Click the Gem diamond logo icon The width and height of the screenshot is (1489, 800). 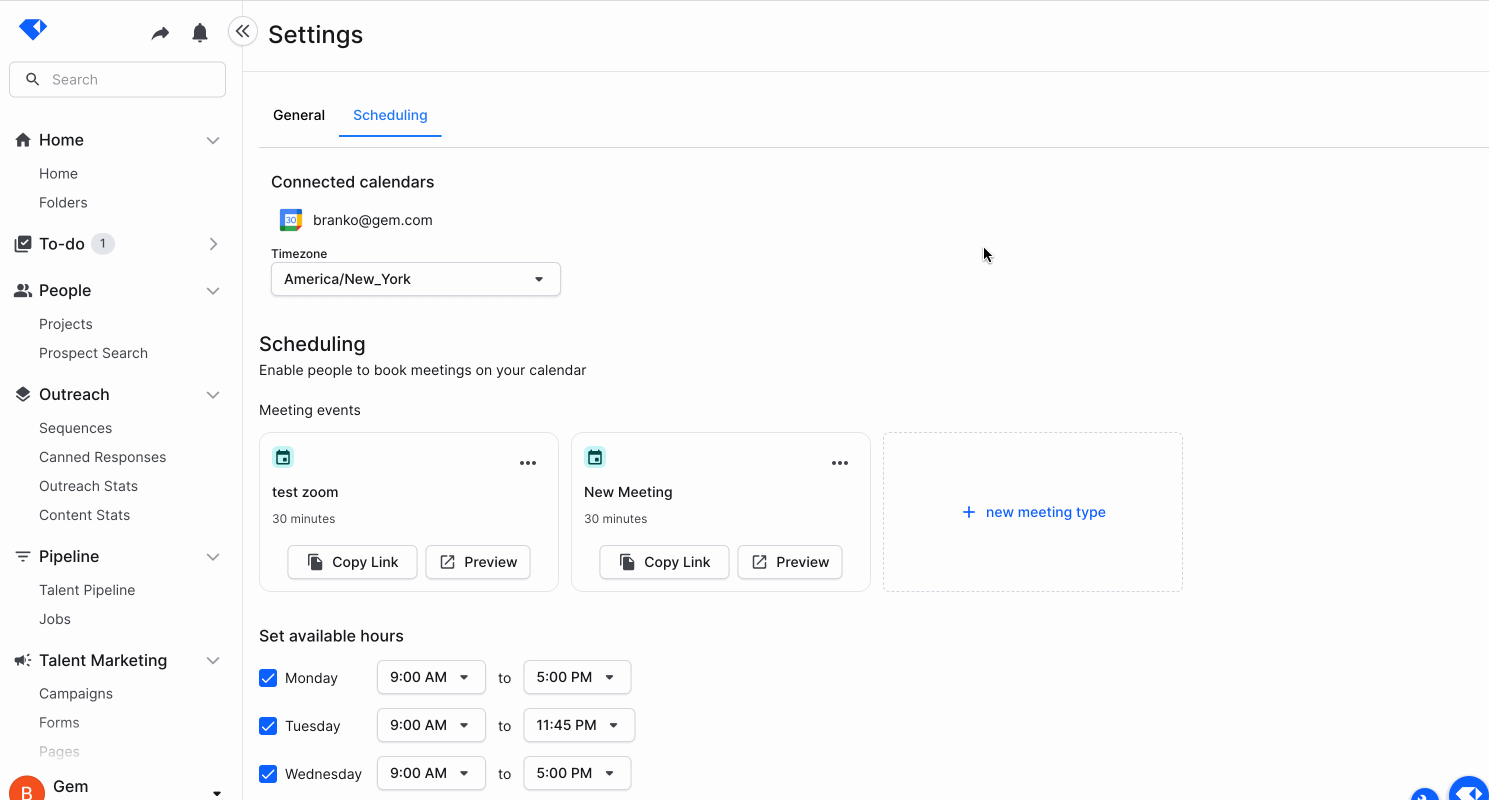click(x=33, y=30)
